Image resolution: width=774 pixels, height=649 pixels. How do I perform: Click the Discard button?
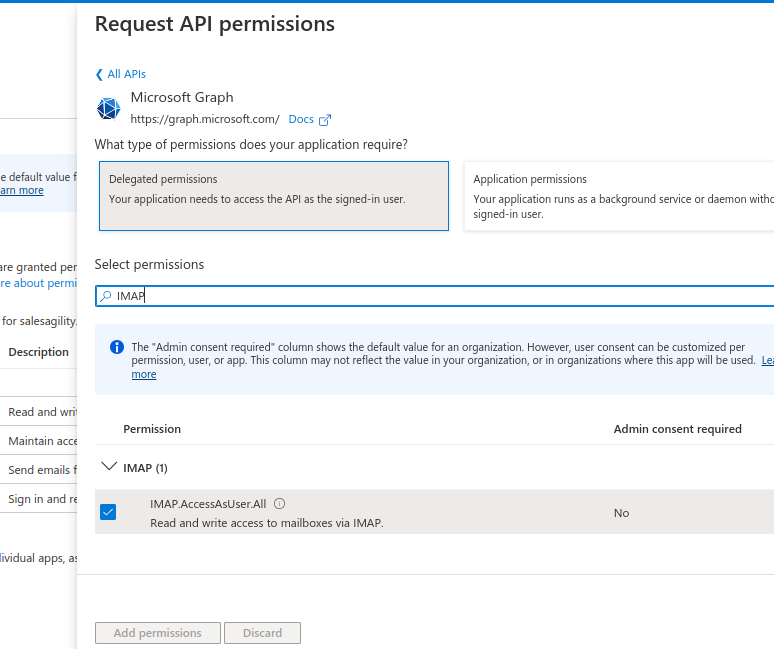point(263,633)
